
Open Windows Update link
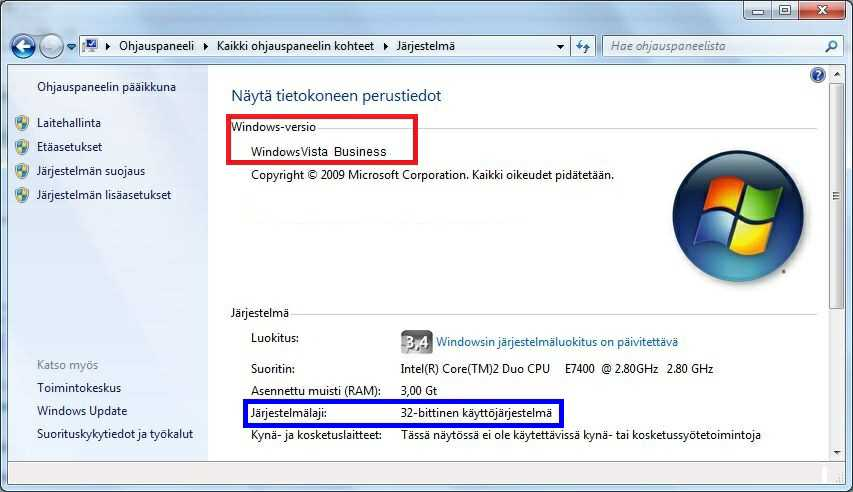click(82, 411)
